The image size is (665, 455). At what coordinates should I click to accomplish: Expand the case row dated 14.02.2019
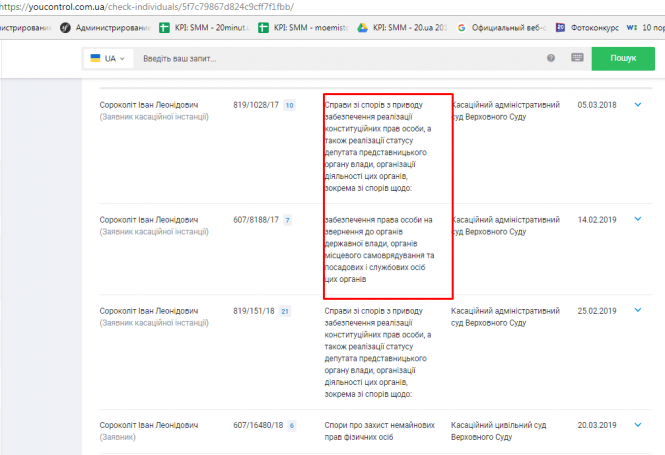637,219
